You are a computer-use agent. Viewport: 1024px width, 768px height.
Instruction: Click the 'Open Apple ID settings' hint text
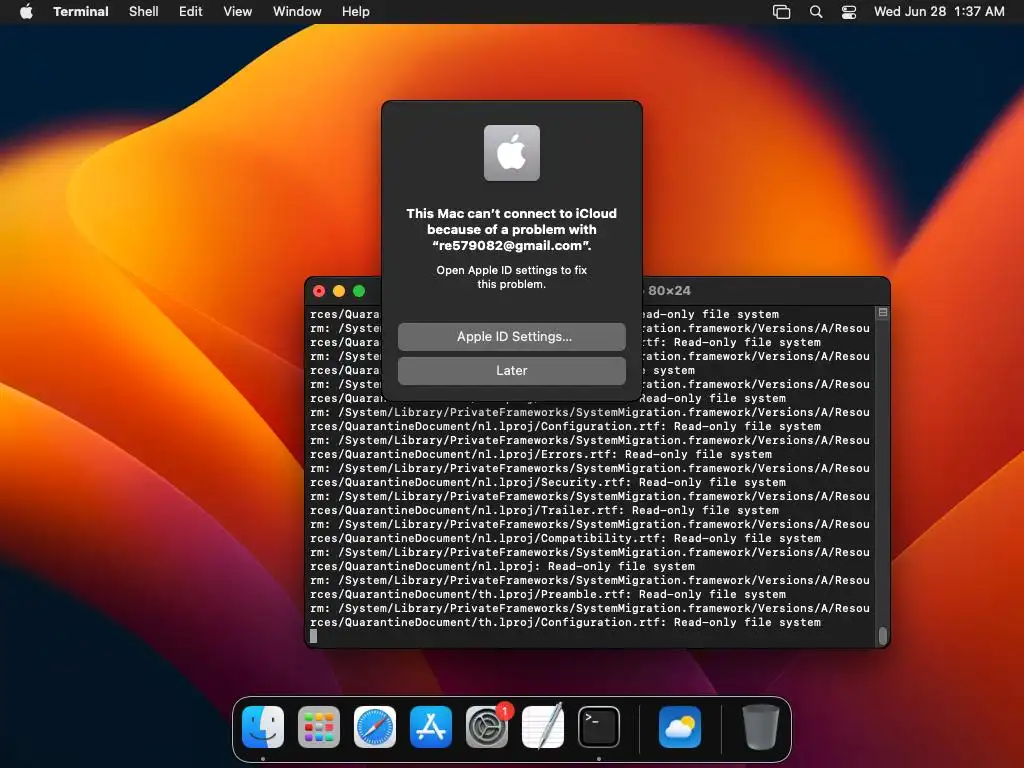pyautogui.click(x=511, y=277)
